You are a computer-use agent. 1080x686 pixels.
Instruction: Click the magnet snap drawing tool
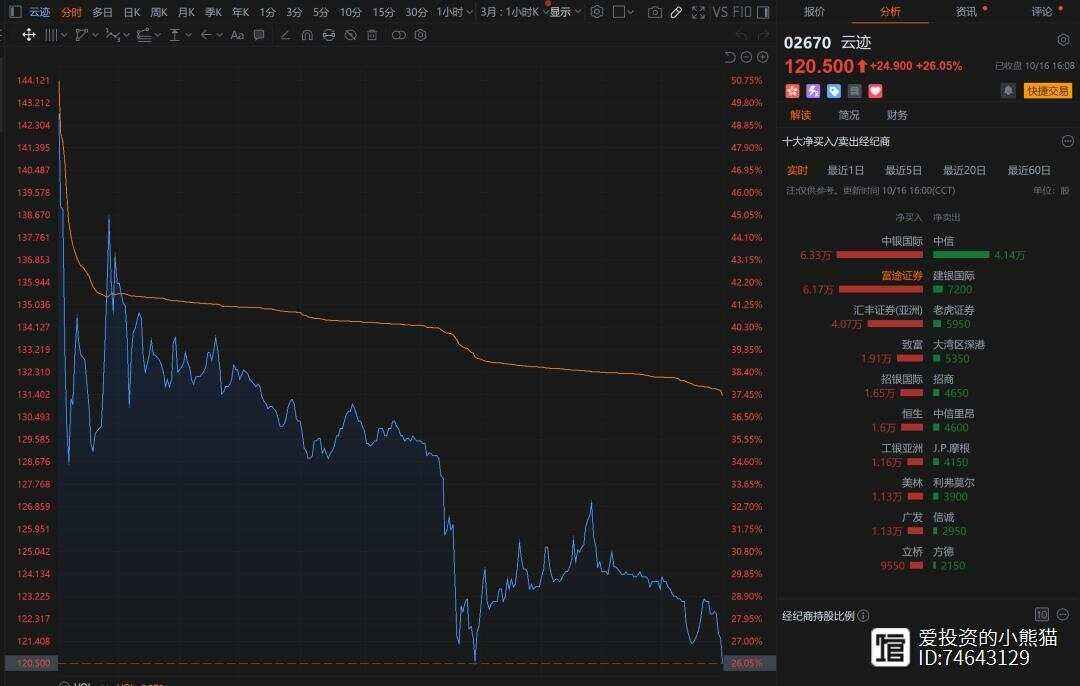(x=306, y=35)
